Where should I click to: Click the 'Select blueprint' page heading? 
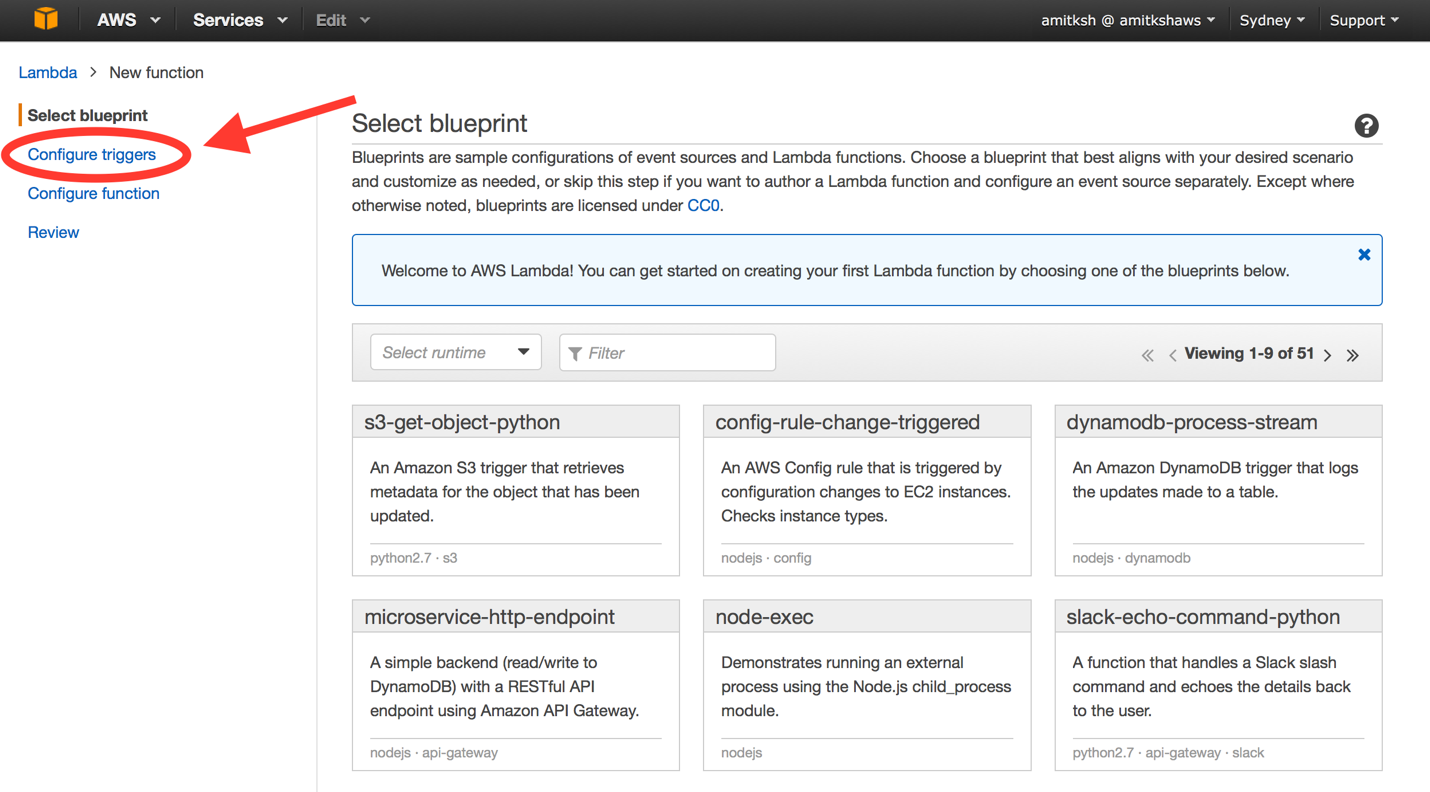(439, 123)
